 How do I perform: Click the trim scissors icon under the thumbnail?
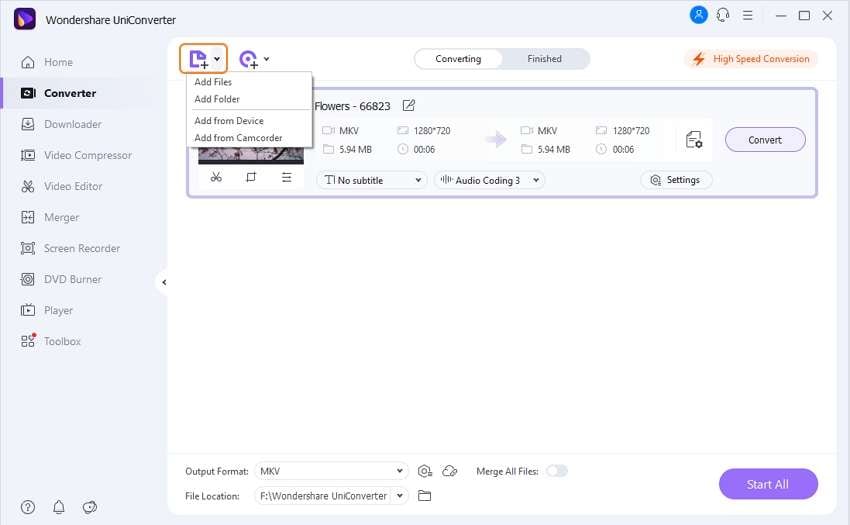click(x=216, y=177)
